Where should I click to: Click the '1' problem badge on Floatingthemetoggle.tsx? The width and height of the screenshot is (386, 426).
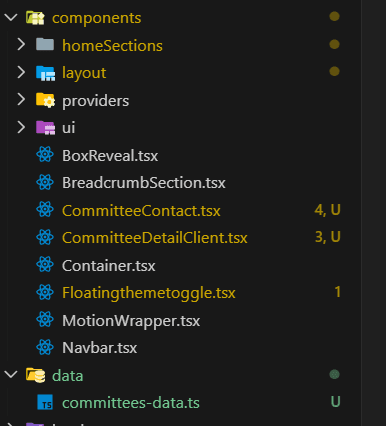(337, 292)
